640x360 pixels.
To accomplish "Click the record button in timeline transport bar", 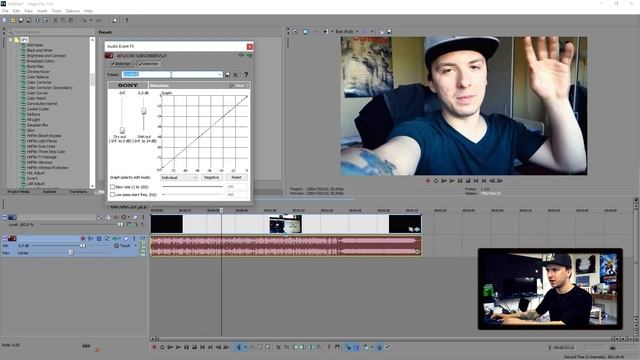I will (154, 347).
